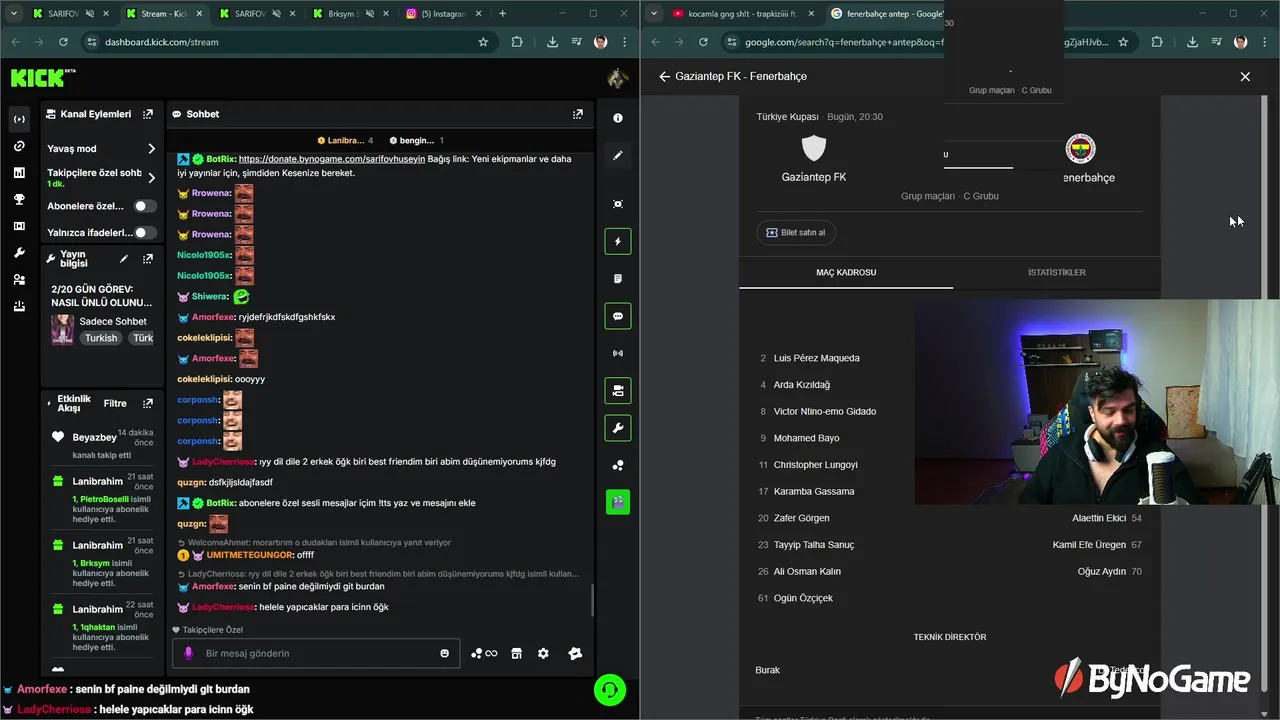Switch to the Instagram browser tab

point(445,14)
